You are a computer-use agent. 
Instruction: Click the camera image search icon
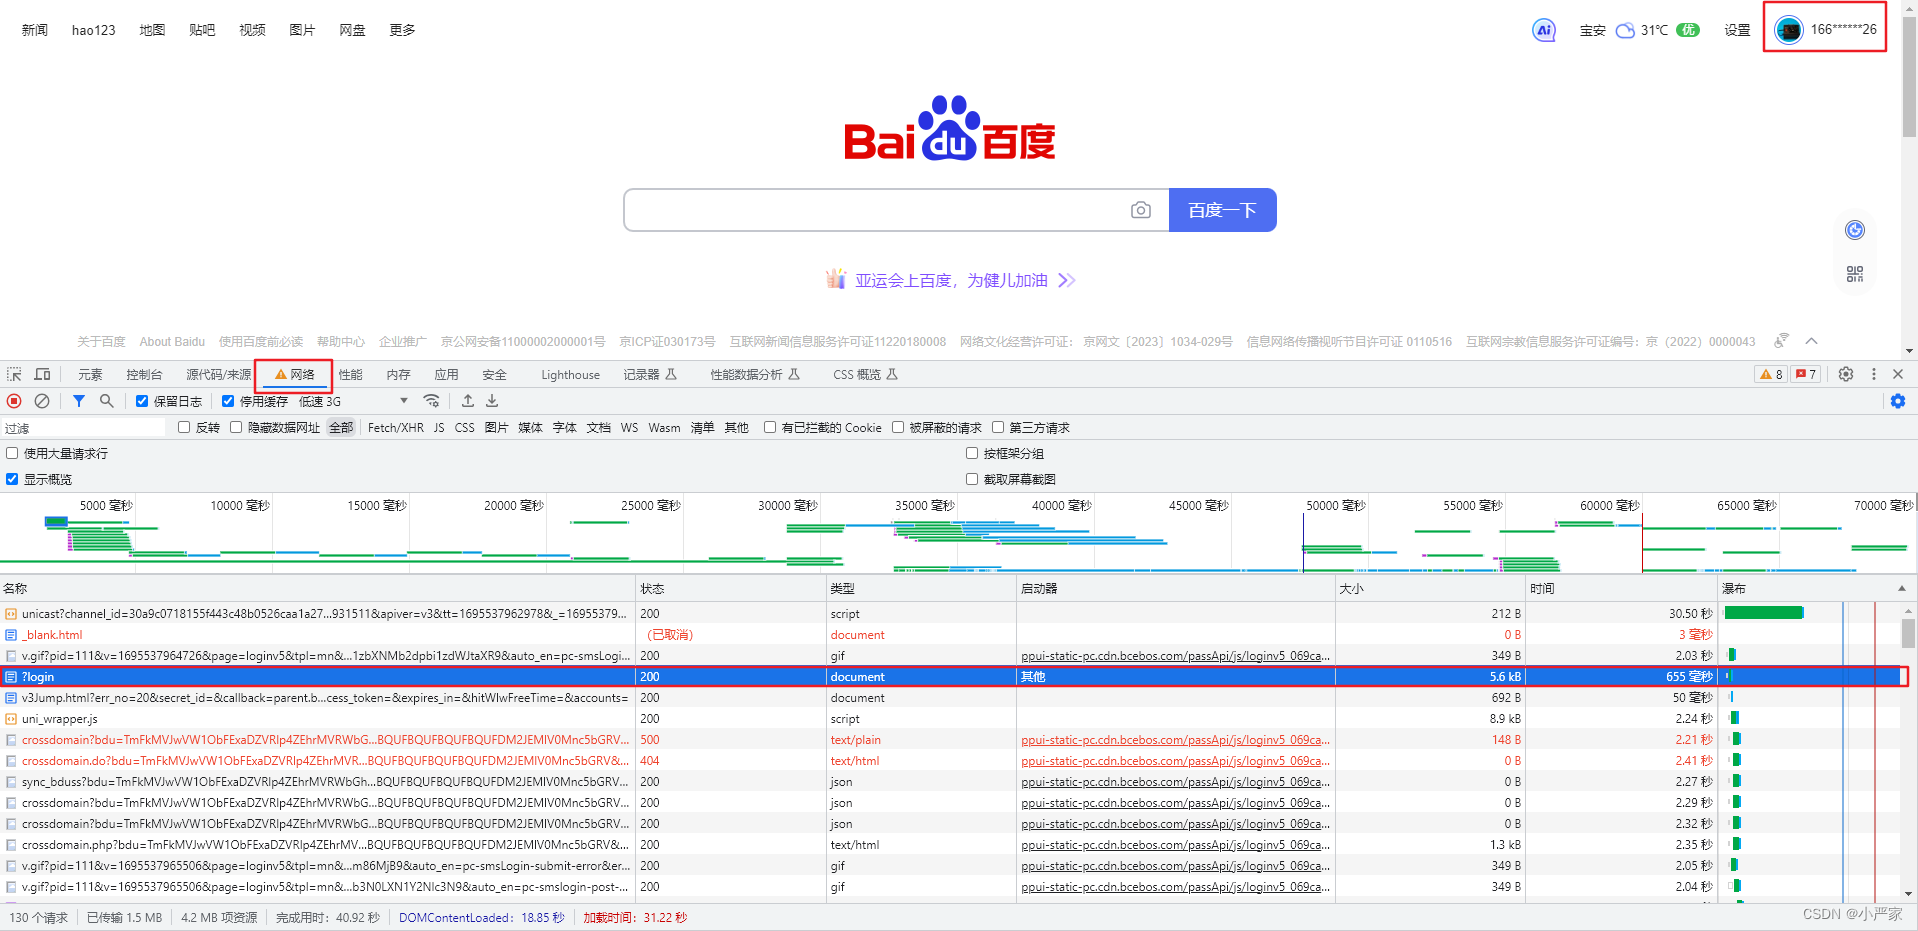1141,210
